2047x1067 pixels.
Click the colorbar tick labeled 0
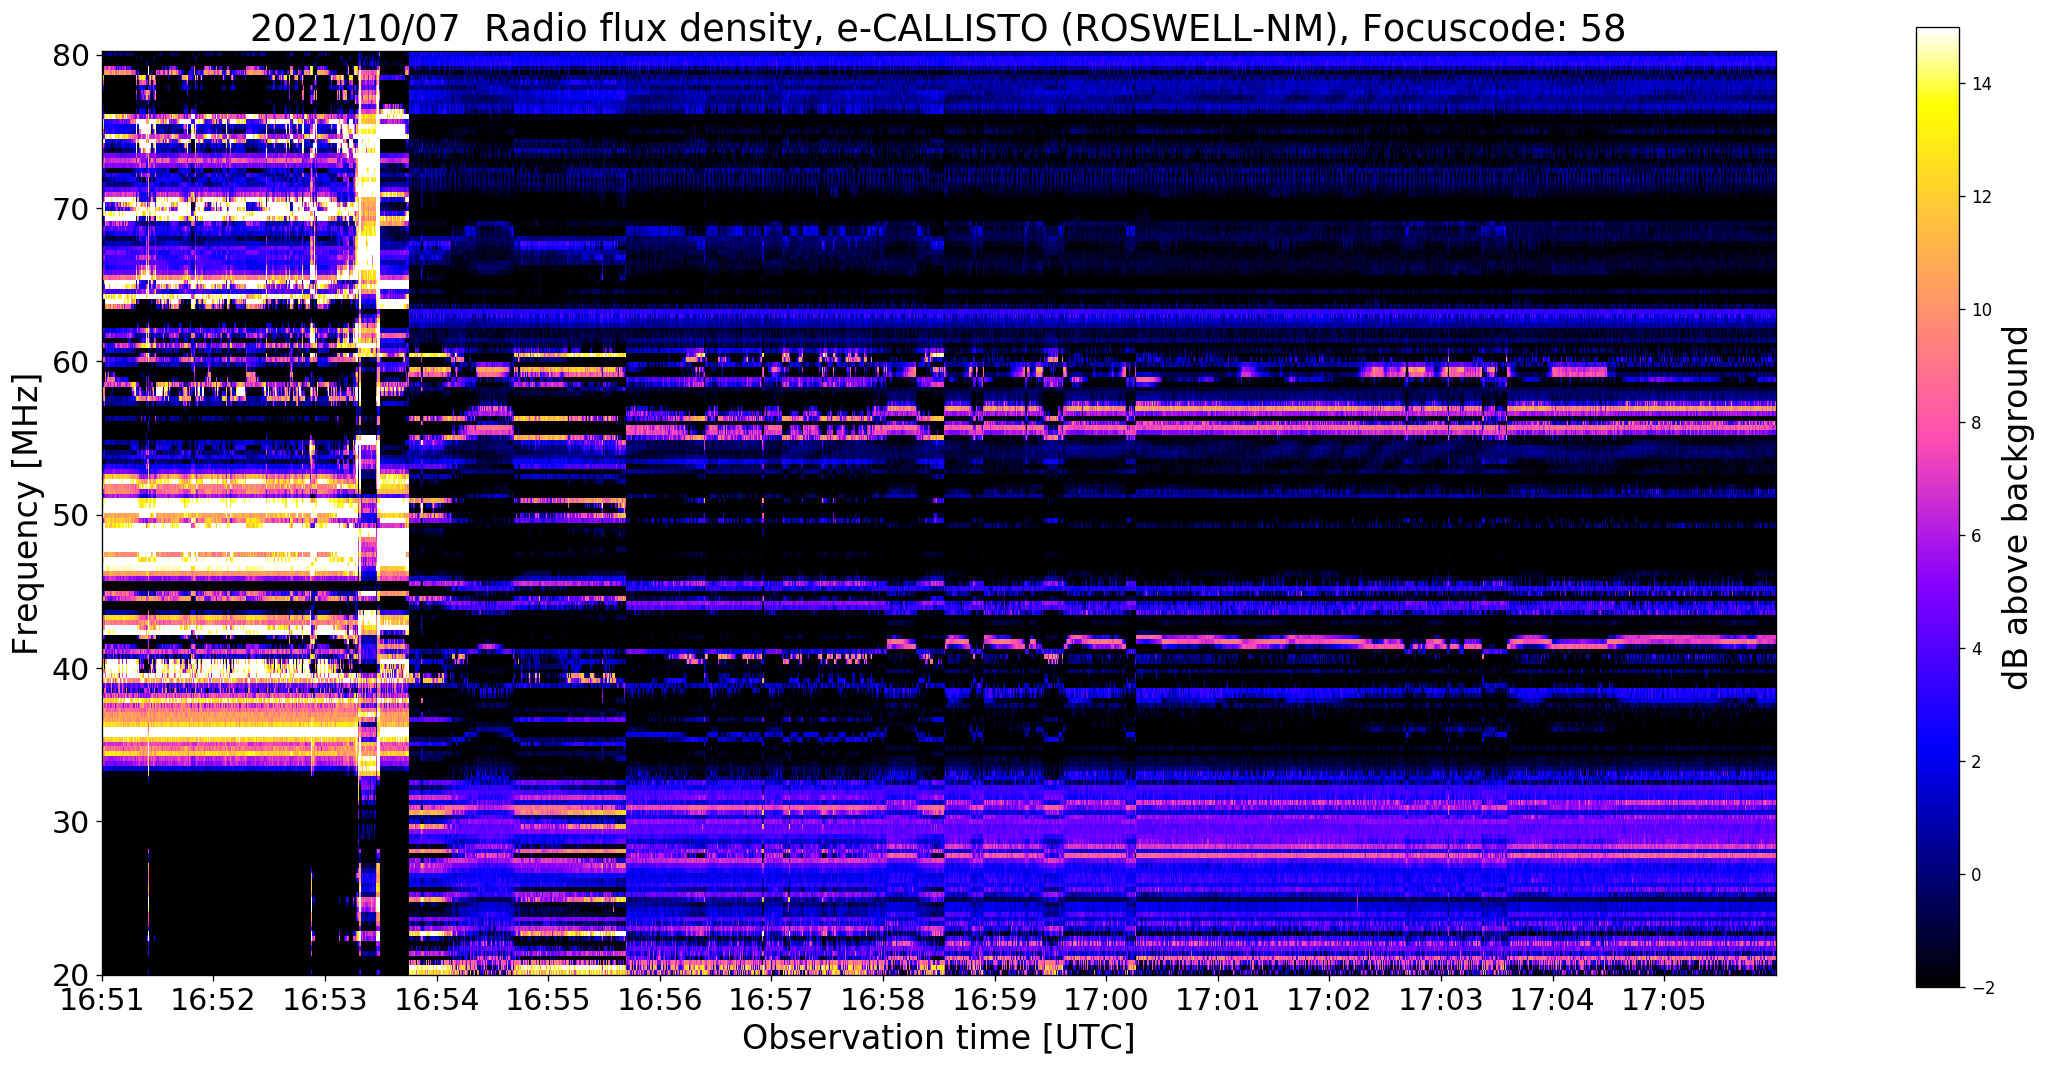1976,875
